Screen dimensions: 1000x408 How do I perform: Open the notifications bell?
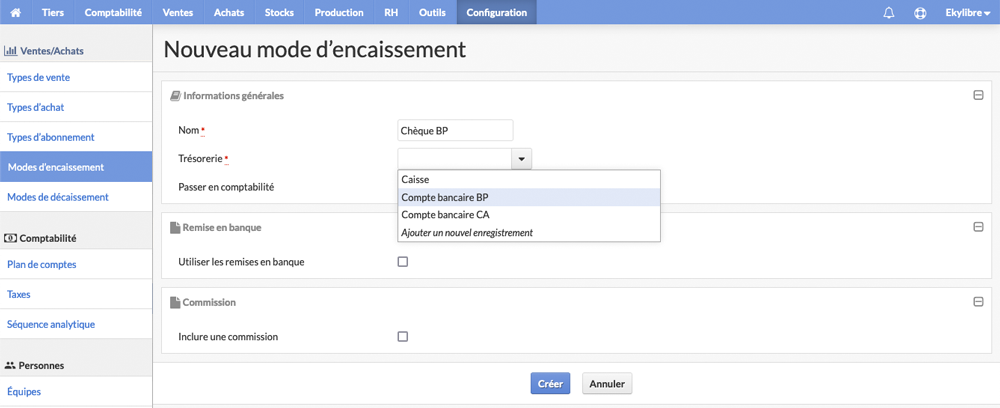tap(888, 13)
